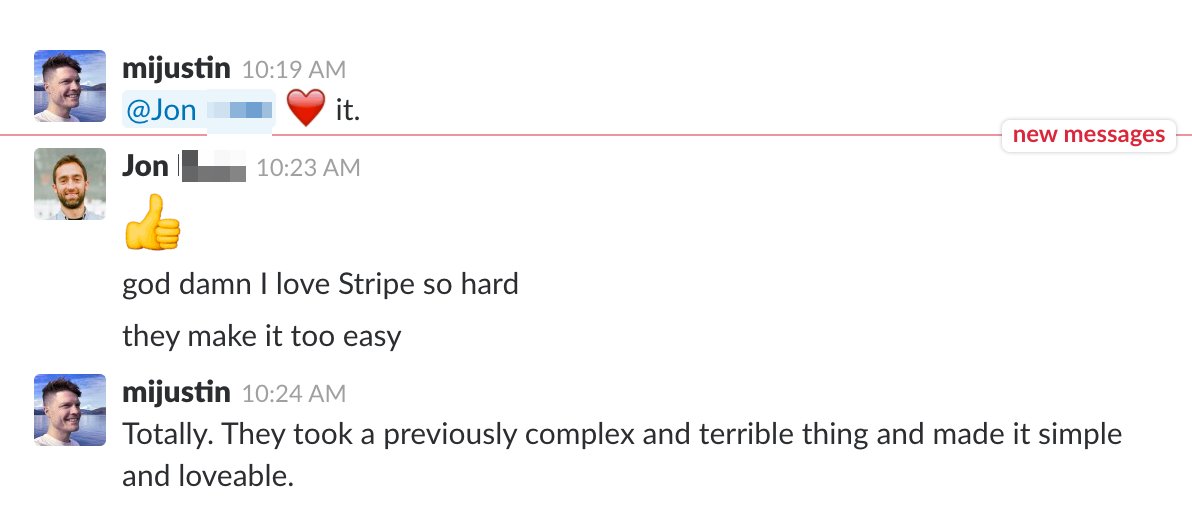Open the 10:23 AM timestamp link

(308, 168)
